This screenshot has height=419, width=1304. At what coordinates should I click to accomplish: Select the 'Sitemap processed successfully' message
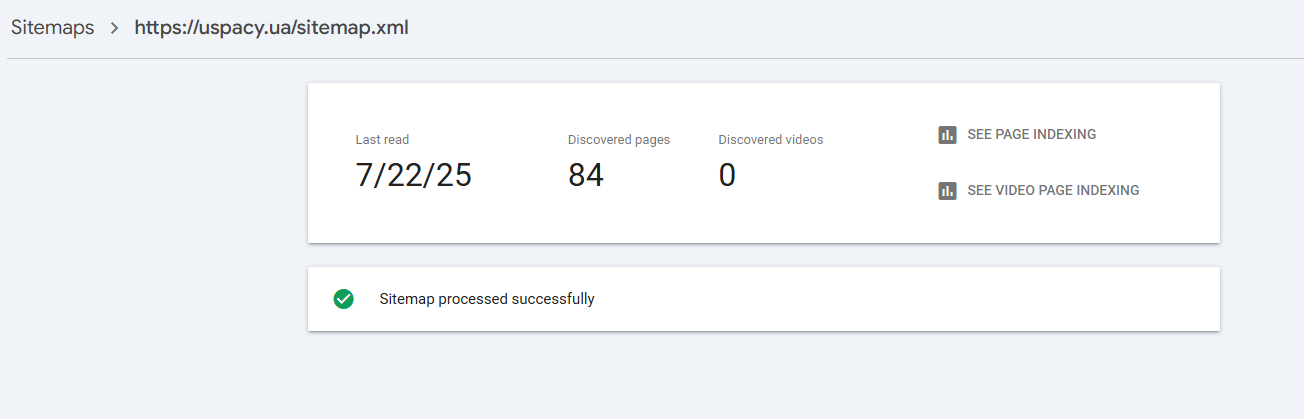[x=487, y=299]
